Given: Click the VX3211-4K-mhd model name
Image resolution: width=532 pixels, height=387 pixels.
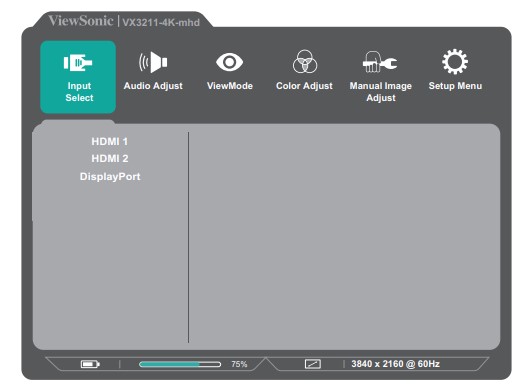Looking at the screenshot, I should pos(161,23).
